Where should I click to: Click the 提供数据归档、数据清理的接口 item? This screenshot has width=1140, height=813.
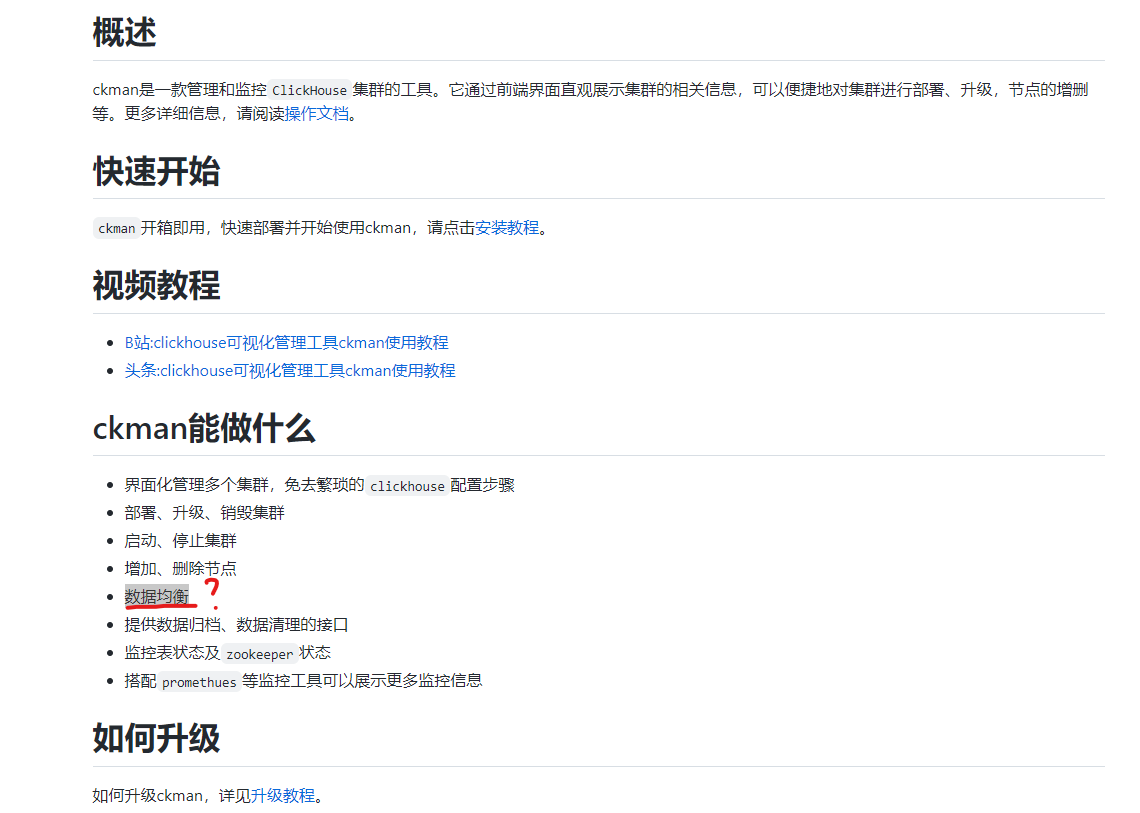coord(236,625)
